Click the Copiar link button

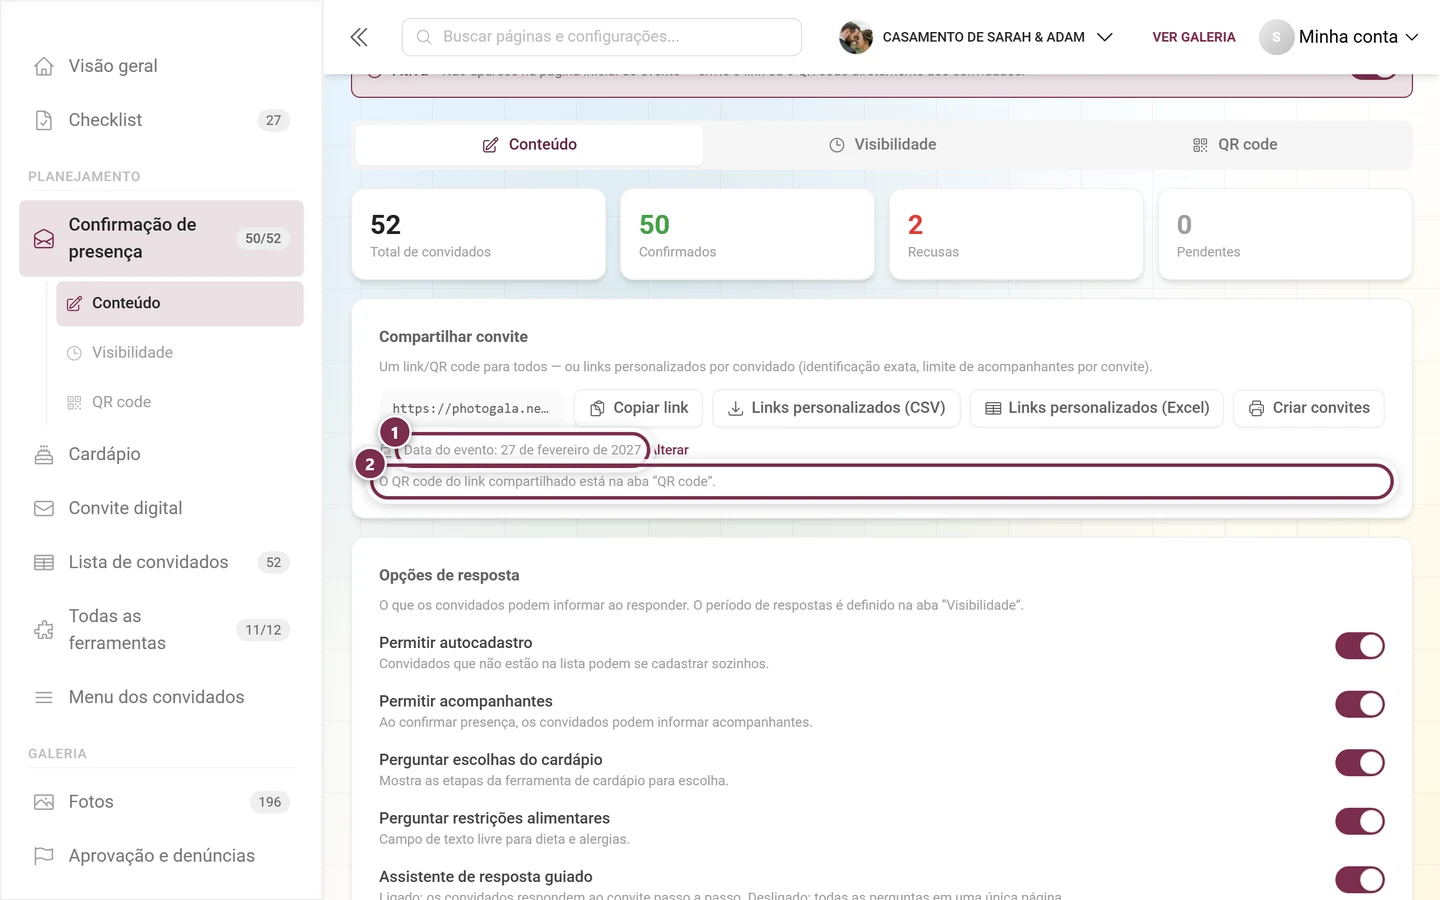point(639,408)
